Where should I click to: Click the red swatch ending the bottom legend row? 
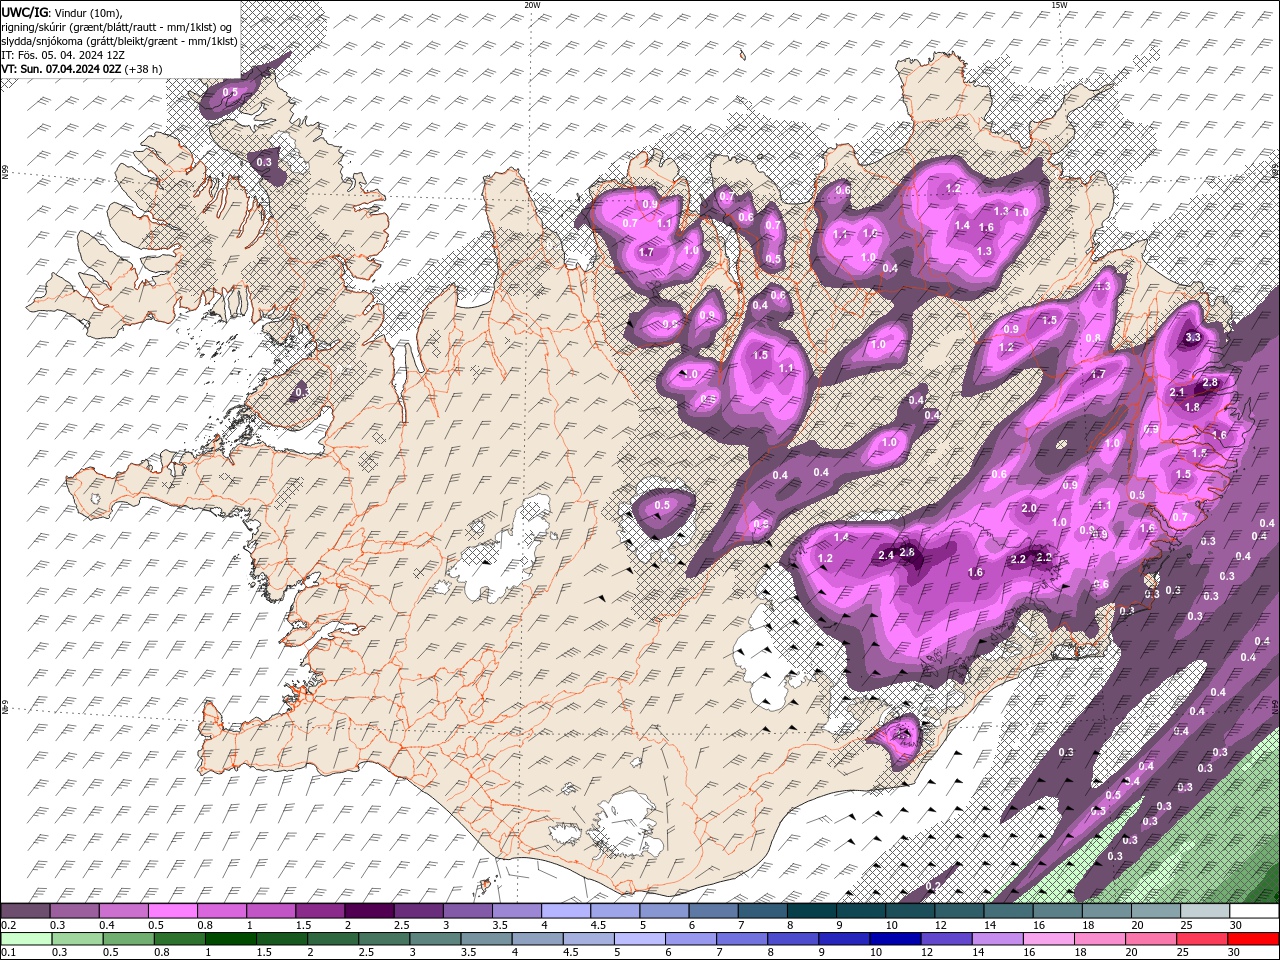(x=1254, y=939)
